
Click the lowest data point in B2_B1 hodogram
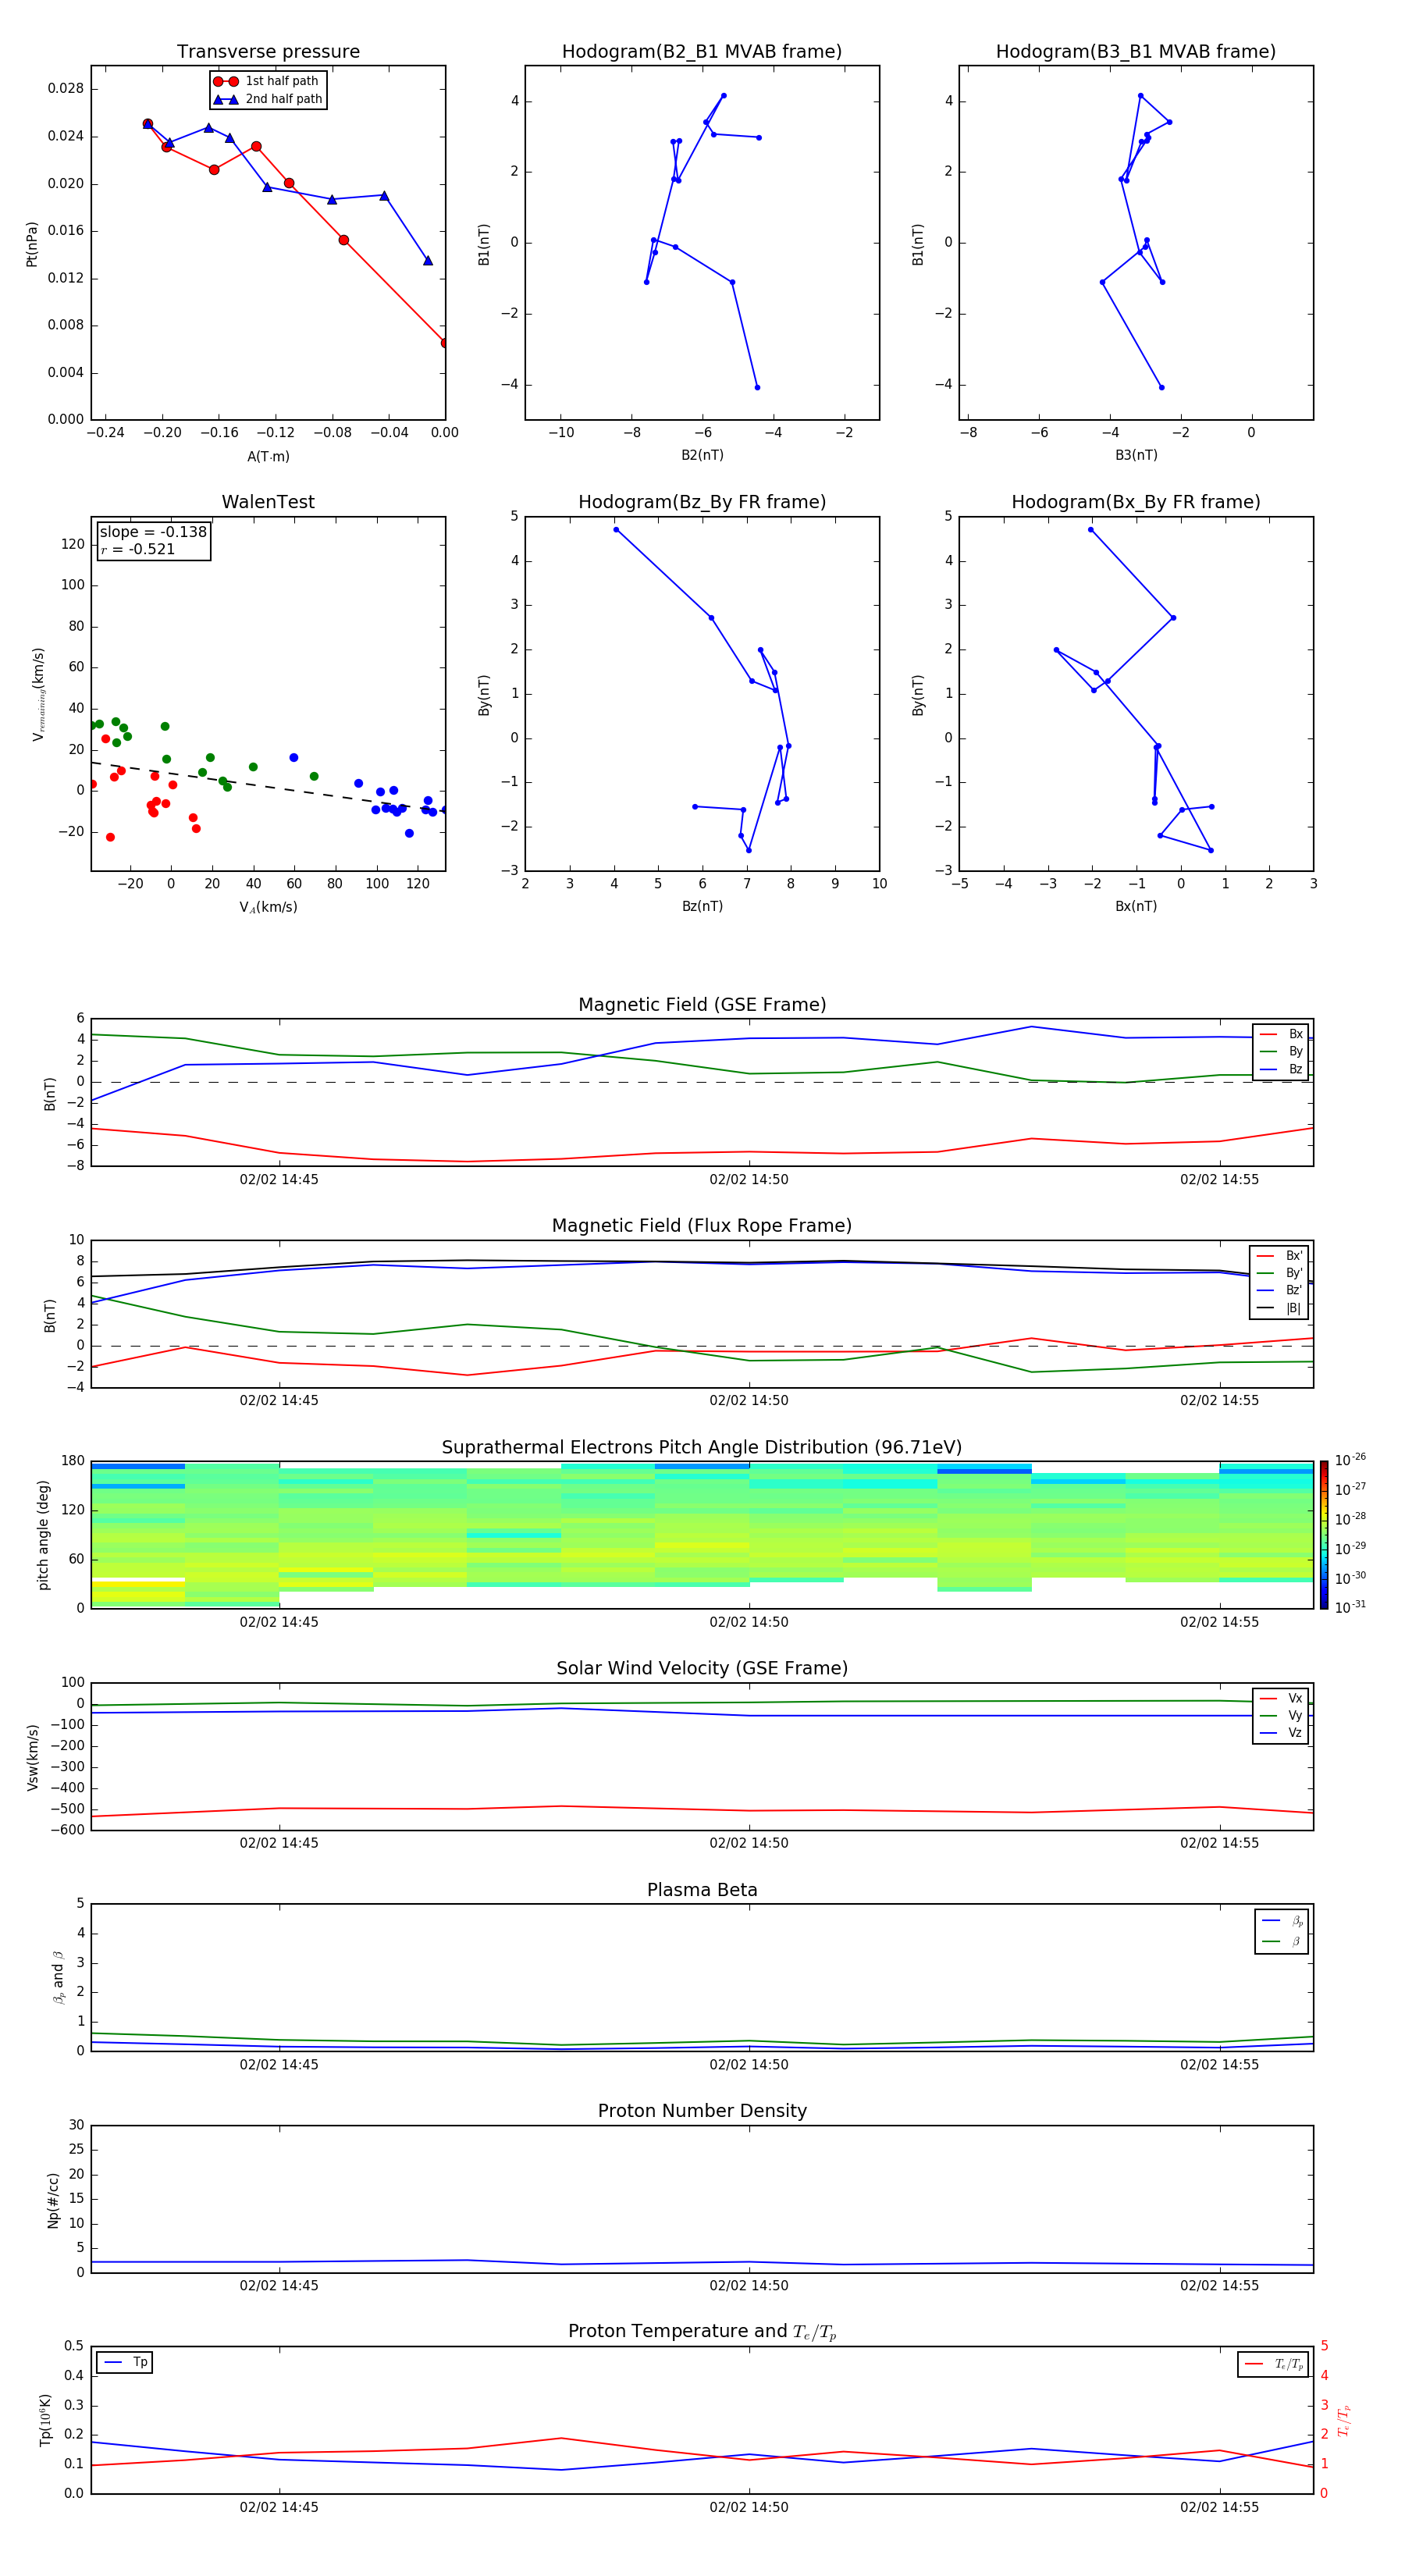(757, 387)
